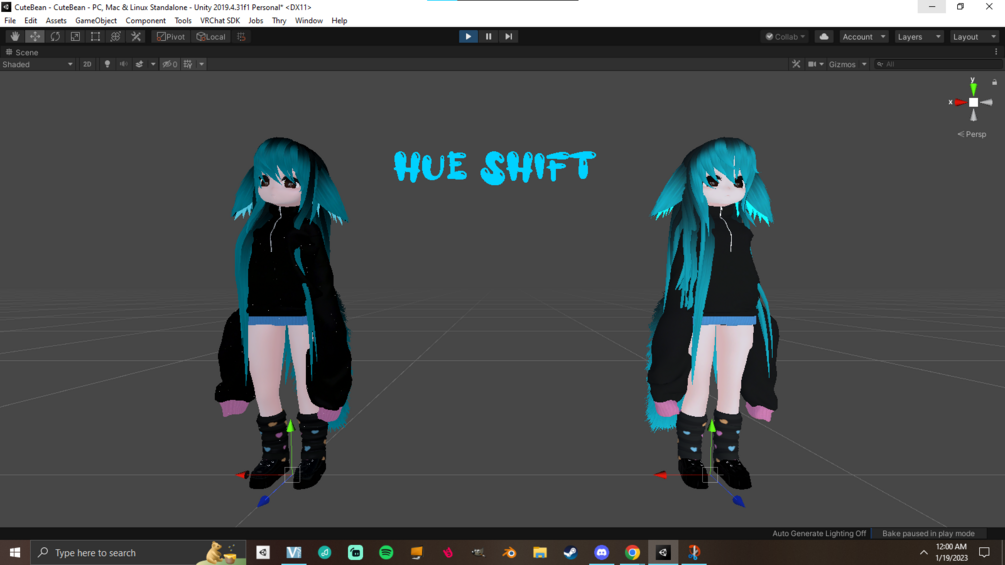Open custom editor tools wrench icon
1005x565 pixels.
136,37
